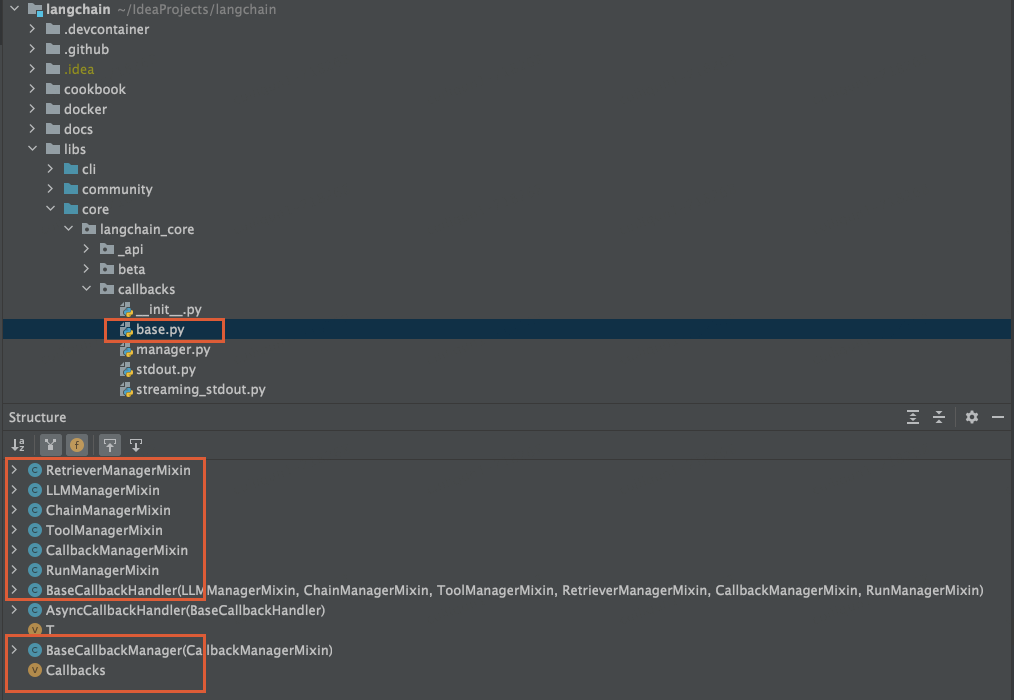Collapse the langchain_core package
The height and width of the screenshot is (700, 1014).
point(68,229)
